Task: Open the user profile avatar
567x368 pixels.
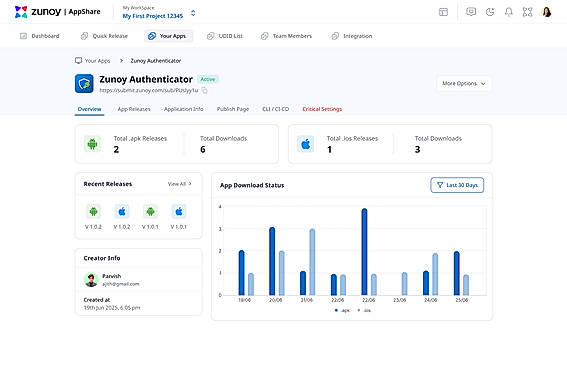Action: coord(547,12)
